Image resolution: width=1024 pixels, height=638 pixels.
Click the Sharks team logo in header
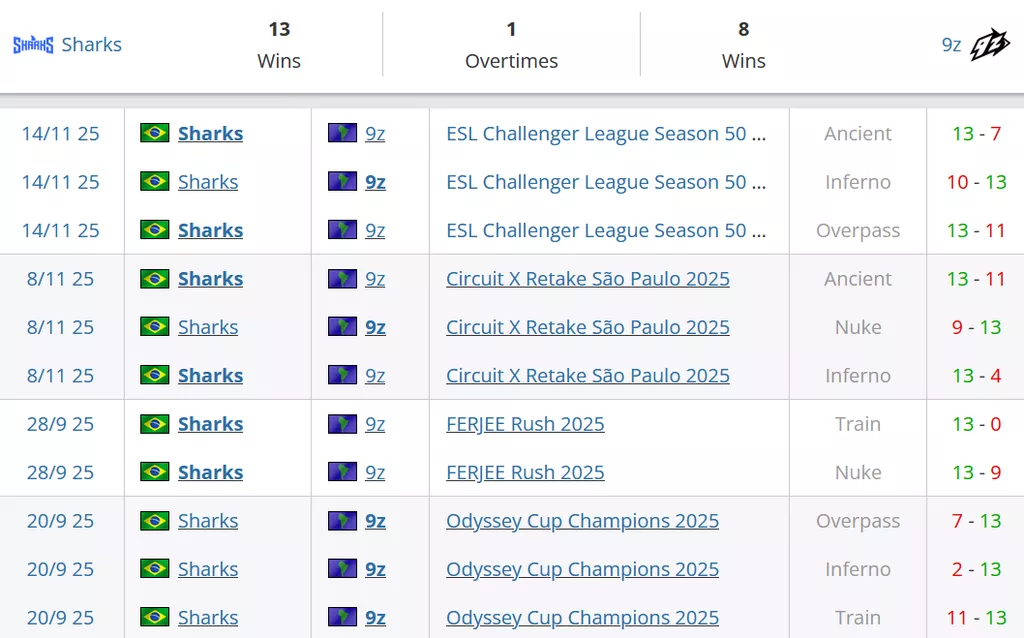[x=33, y=45]
